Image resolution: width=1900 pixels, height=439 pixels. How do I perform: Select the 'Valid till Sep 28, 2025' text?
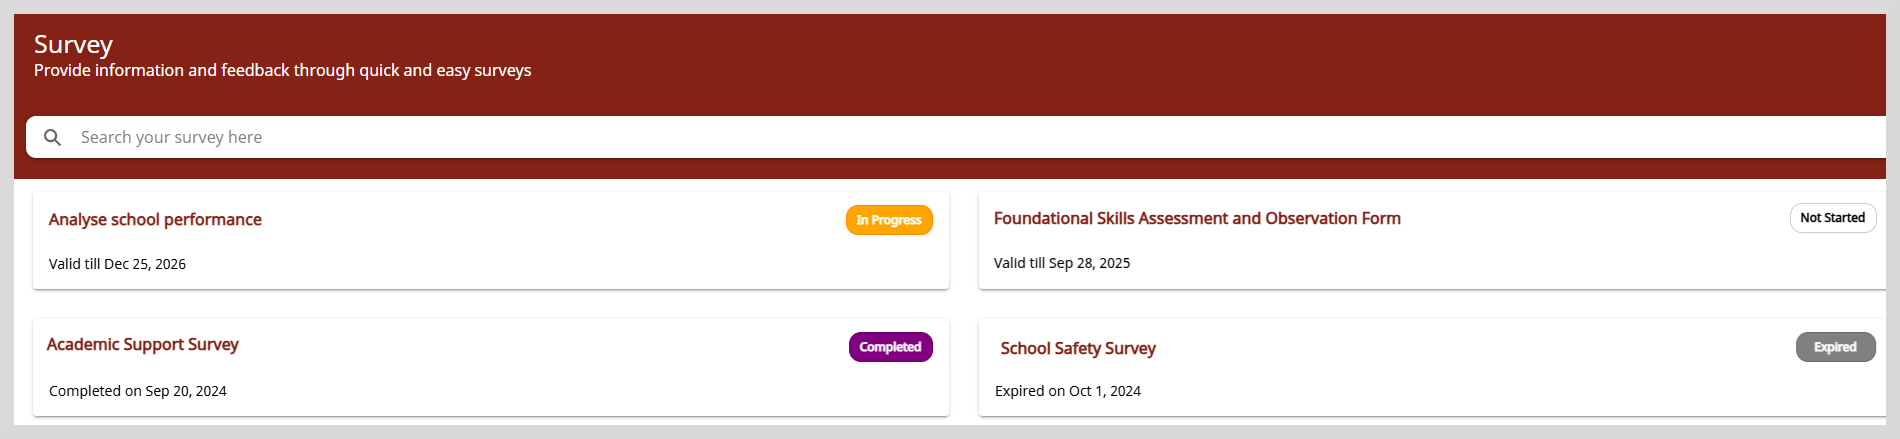1062,263
